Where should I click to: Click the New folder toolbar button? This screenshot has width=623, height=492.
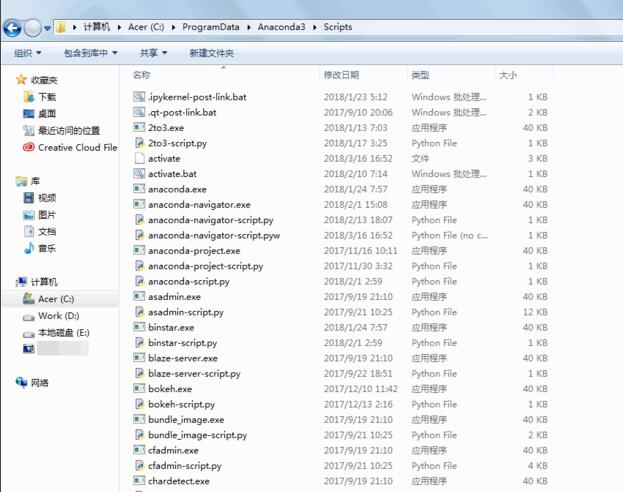pyautogui.click(x=211, y=53)
